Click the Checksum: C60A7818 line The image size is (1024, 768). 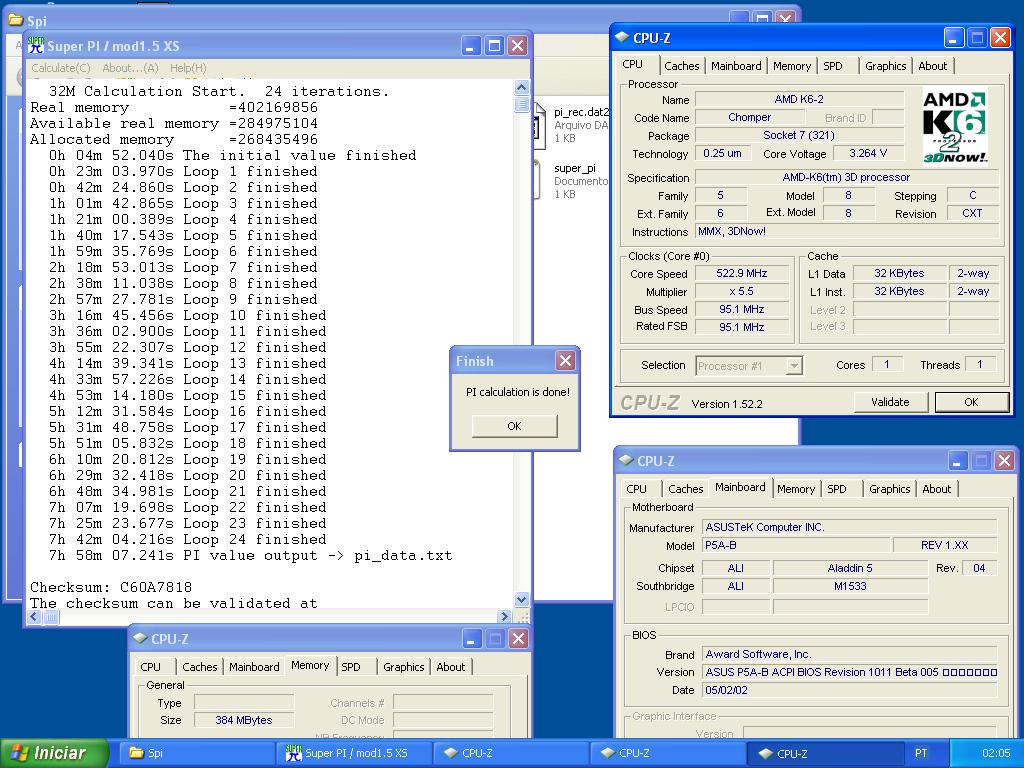(111, 587)
